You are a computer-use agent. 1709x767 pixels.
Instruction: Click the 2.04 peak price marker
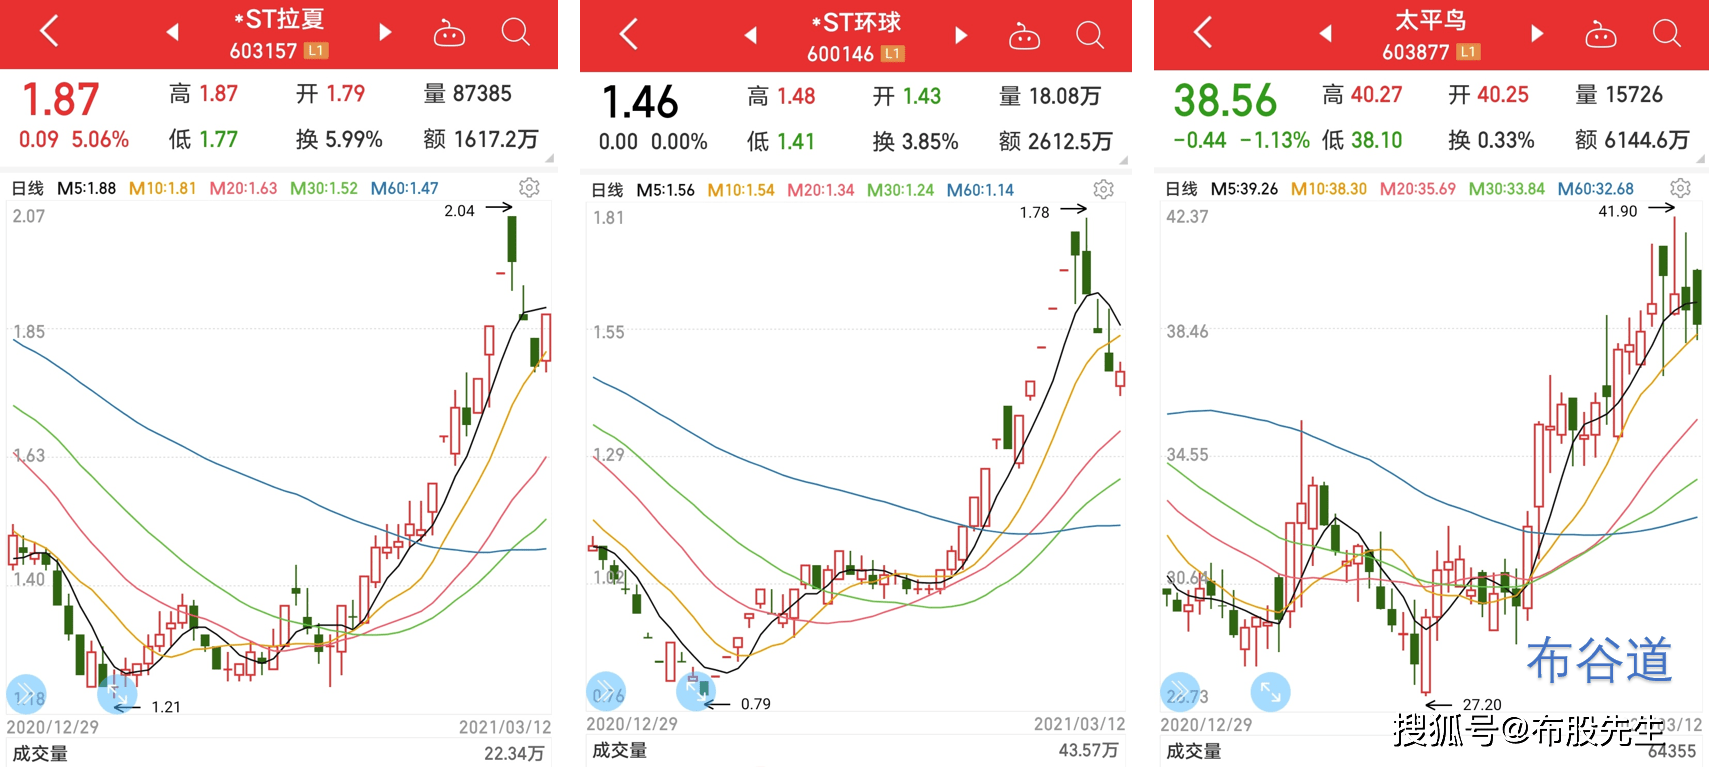459,211
